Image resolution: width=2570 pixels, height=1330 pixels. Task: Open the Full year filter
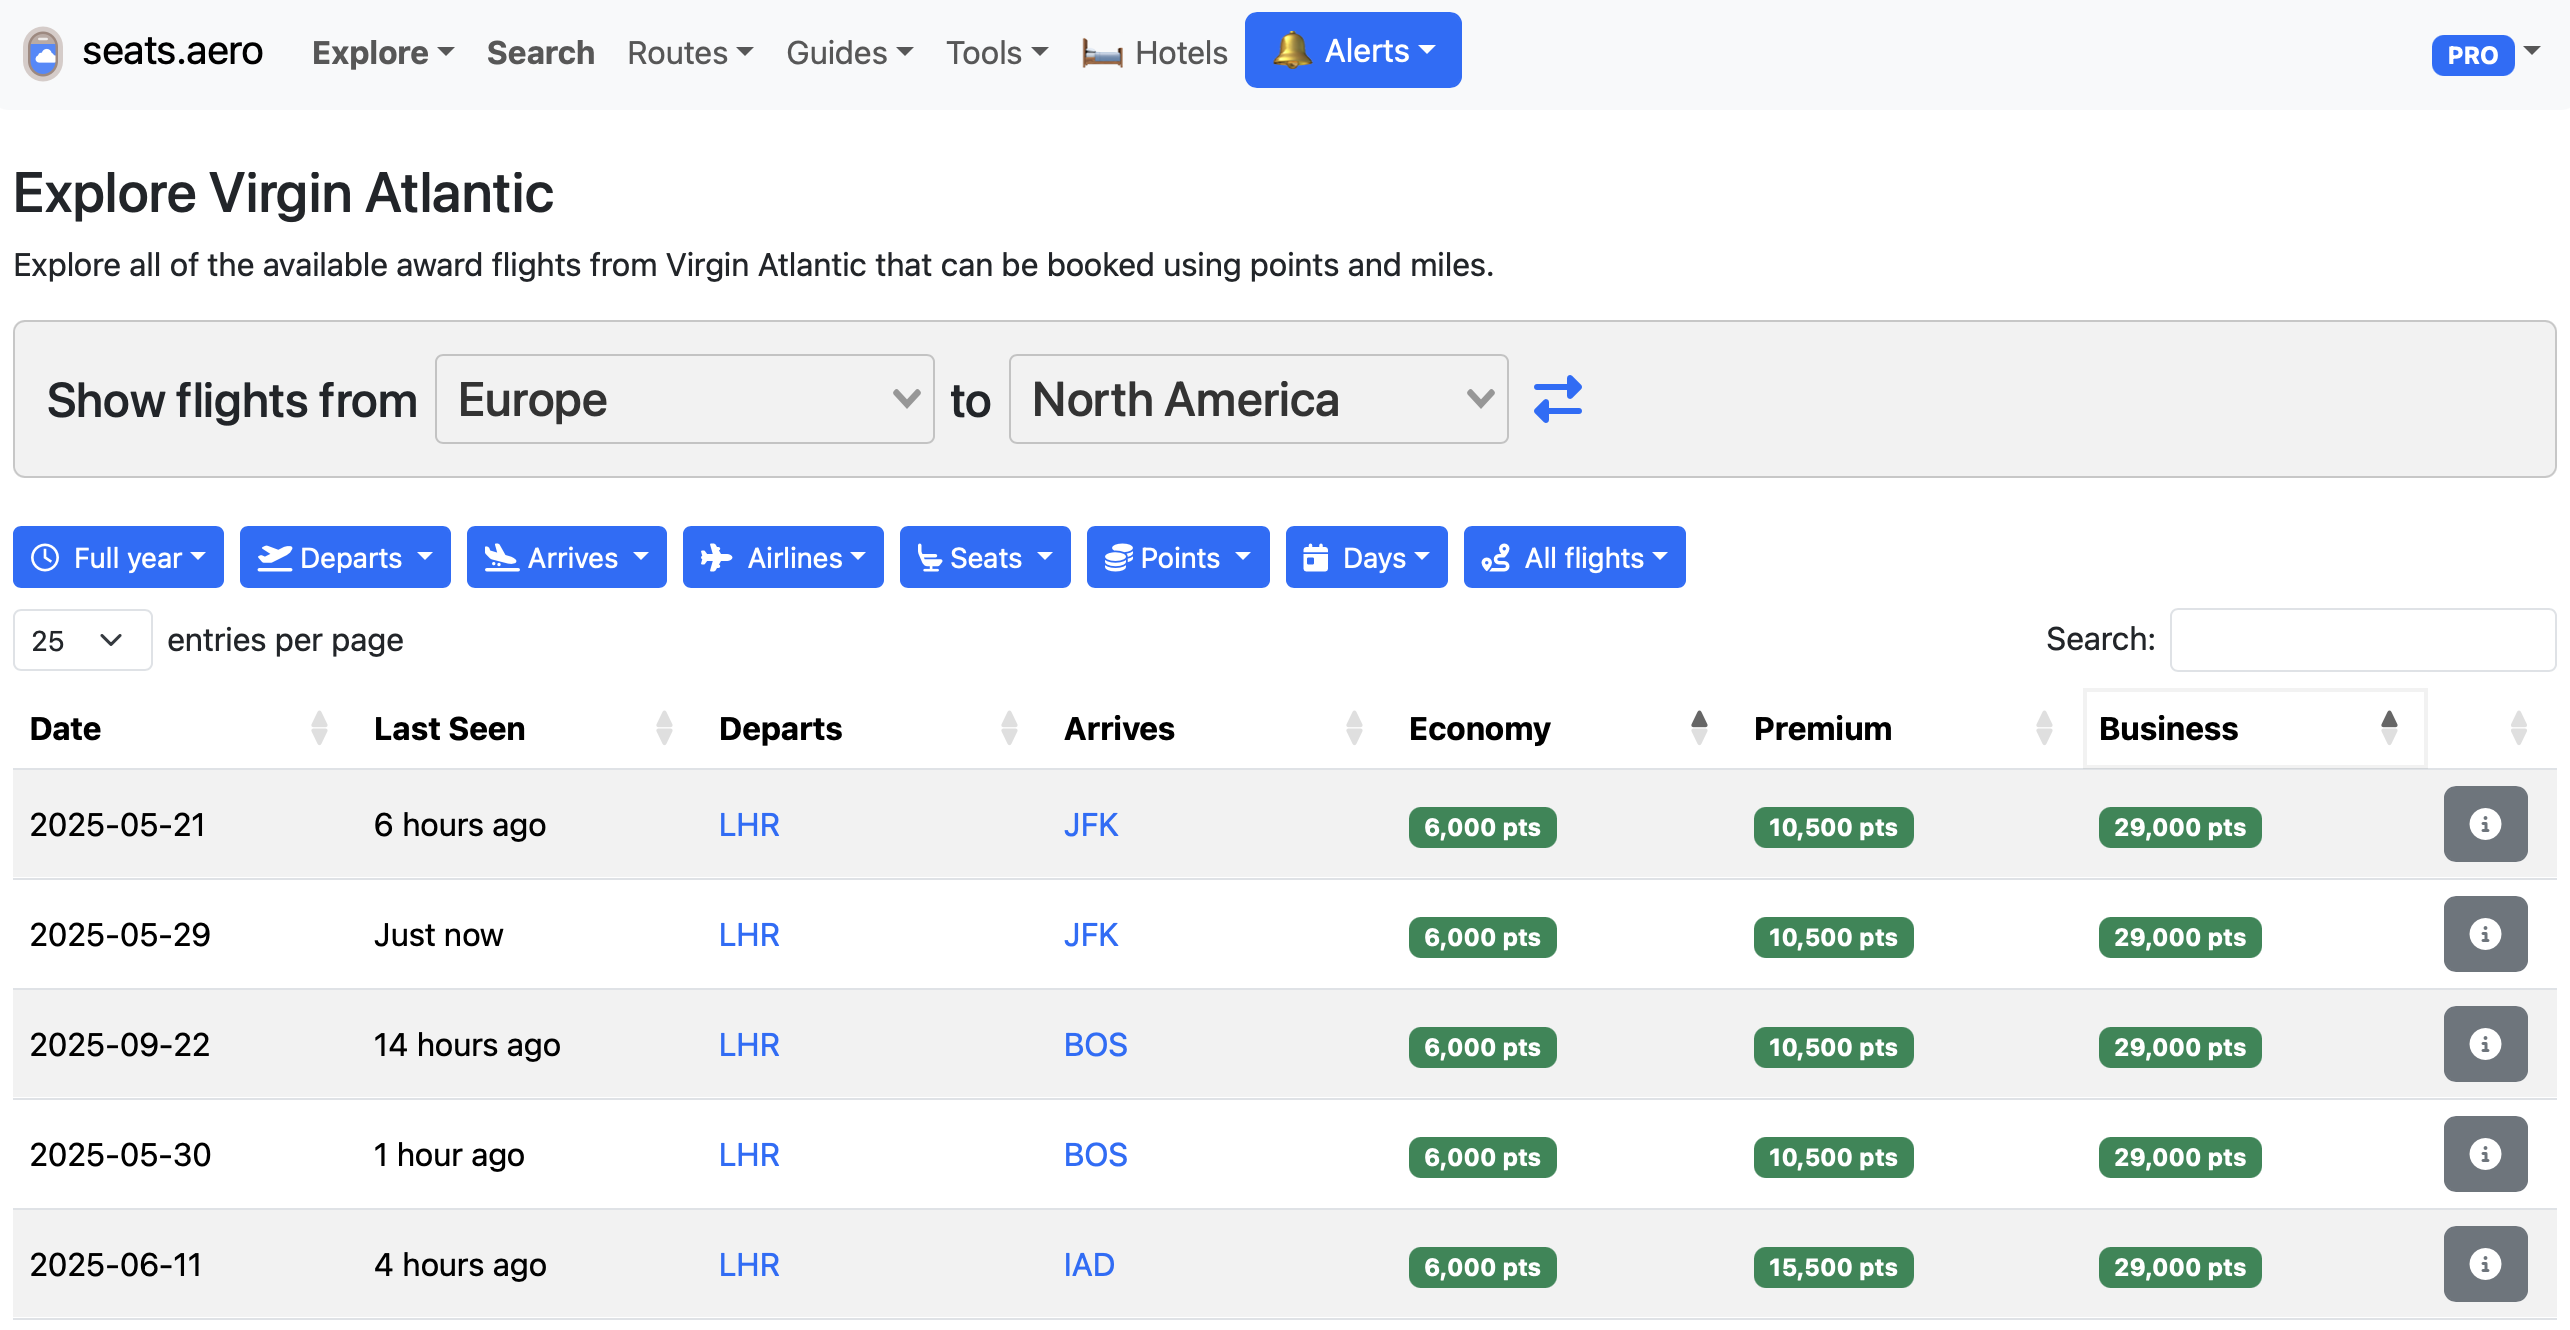[118, 557]
